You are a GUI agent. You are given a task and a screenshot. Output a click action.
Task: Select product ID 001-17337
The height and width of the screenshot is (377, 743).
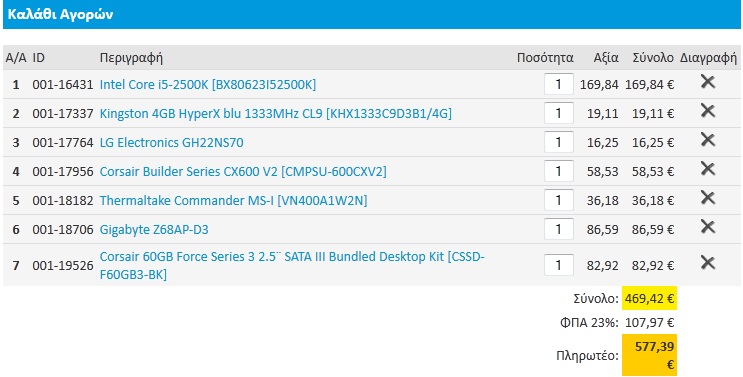coord(63,114)
